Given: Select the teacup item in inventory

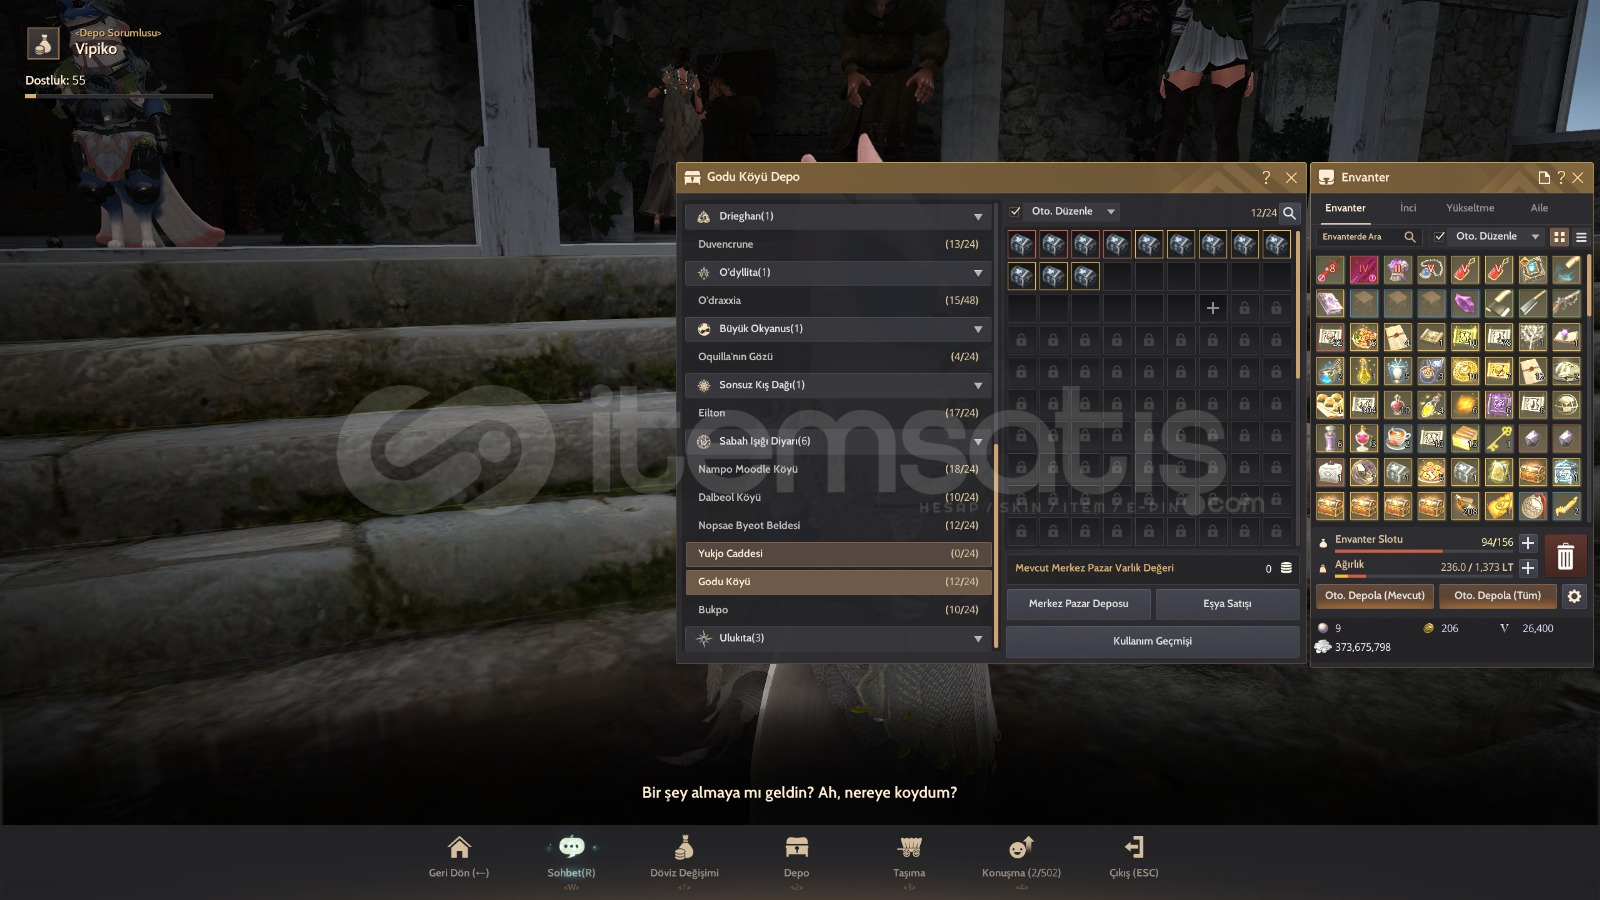Looking at the screenshot, I should (1398, 438).
